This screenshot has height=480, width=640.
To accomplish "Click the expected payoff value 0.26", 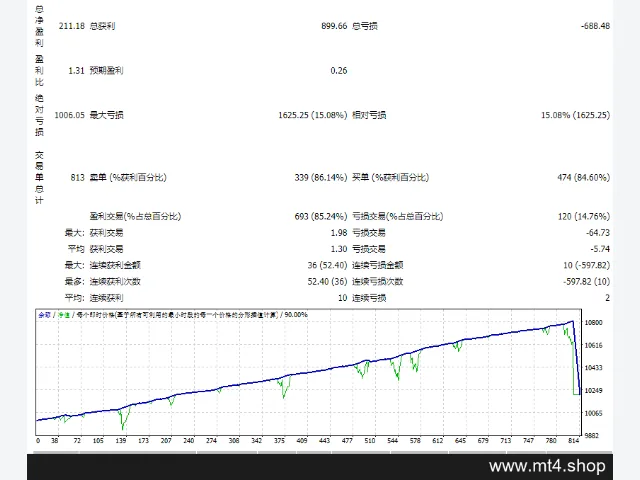I will coord(339,71).
